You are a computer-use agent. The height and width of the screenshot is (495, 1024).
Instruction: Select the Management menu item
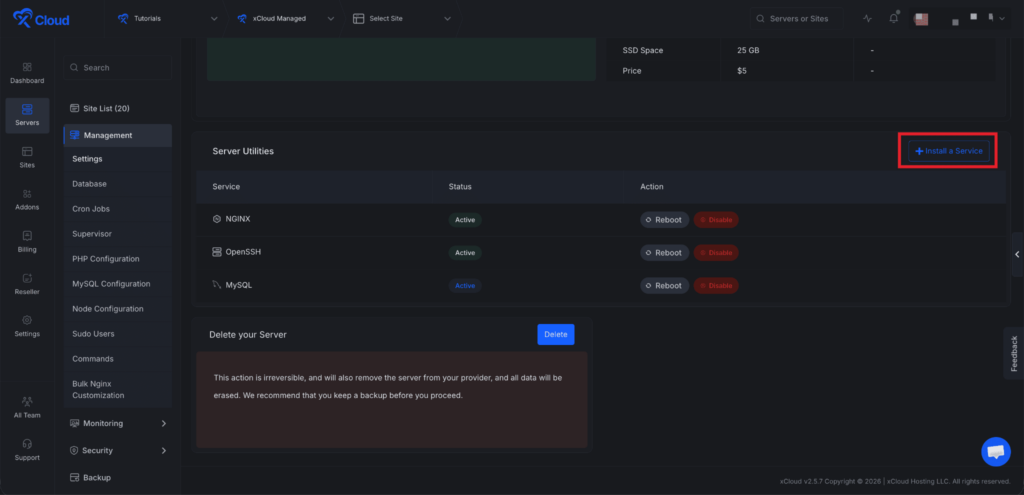tap(118, 135)
